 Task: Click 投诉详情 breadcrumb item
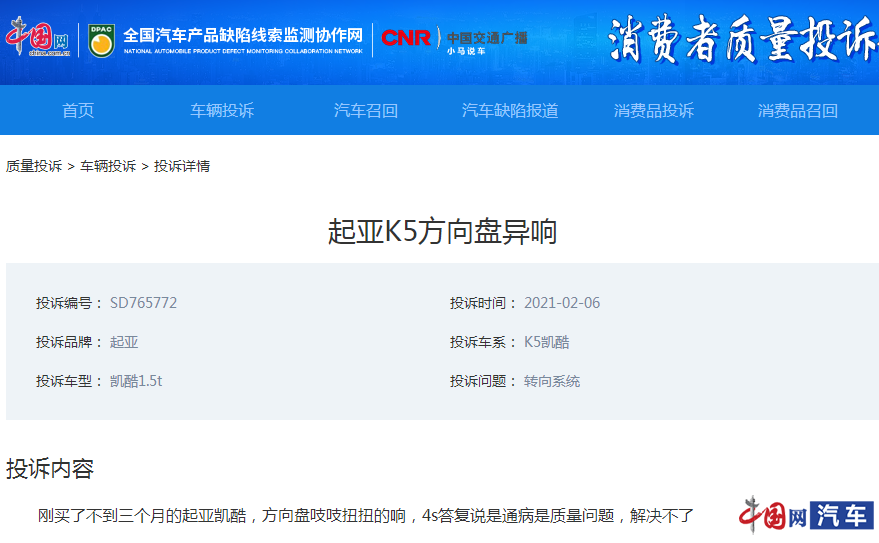182,166
